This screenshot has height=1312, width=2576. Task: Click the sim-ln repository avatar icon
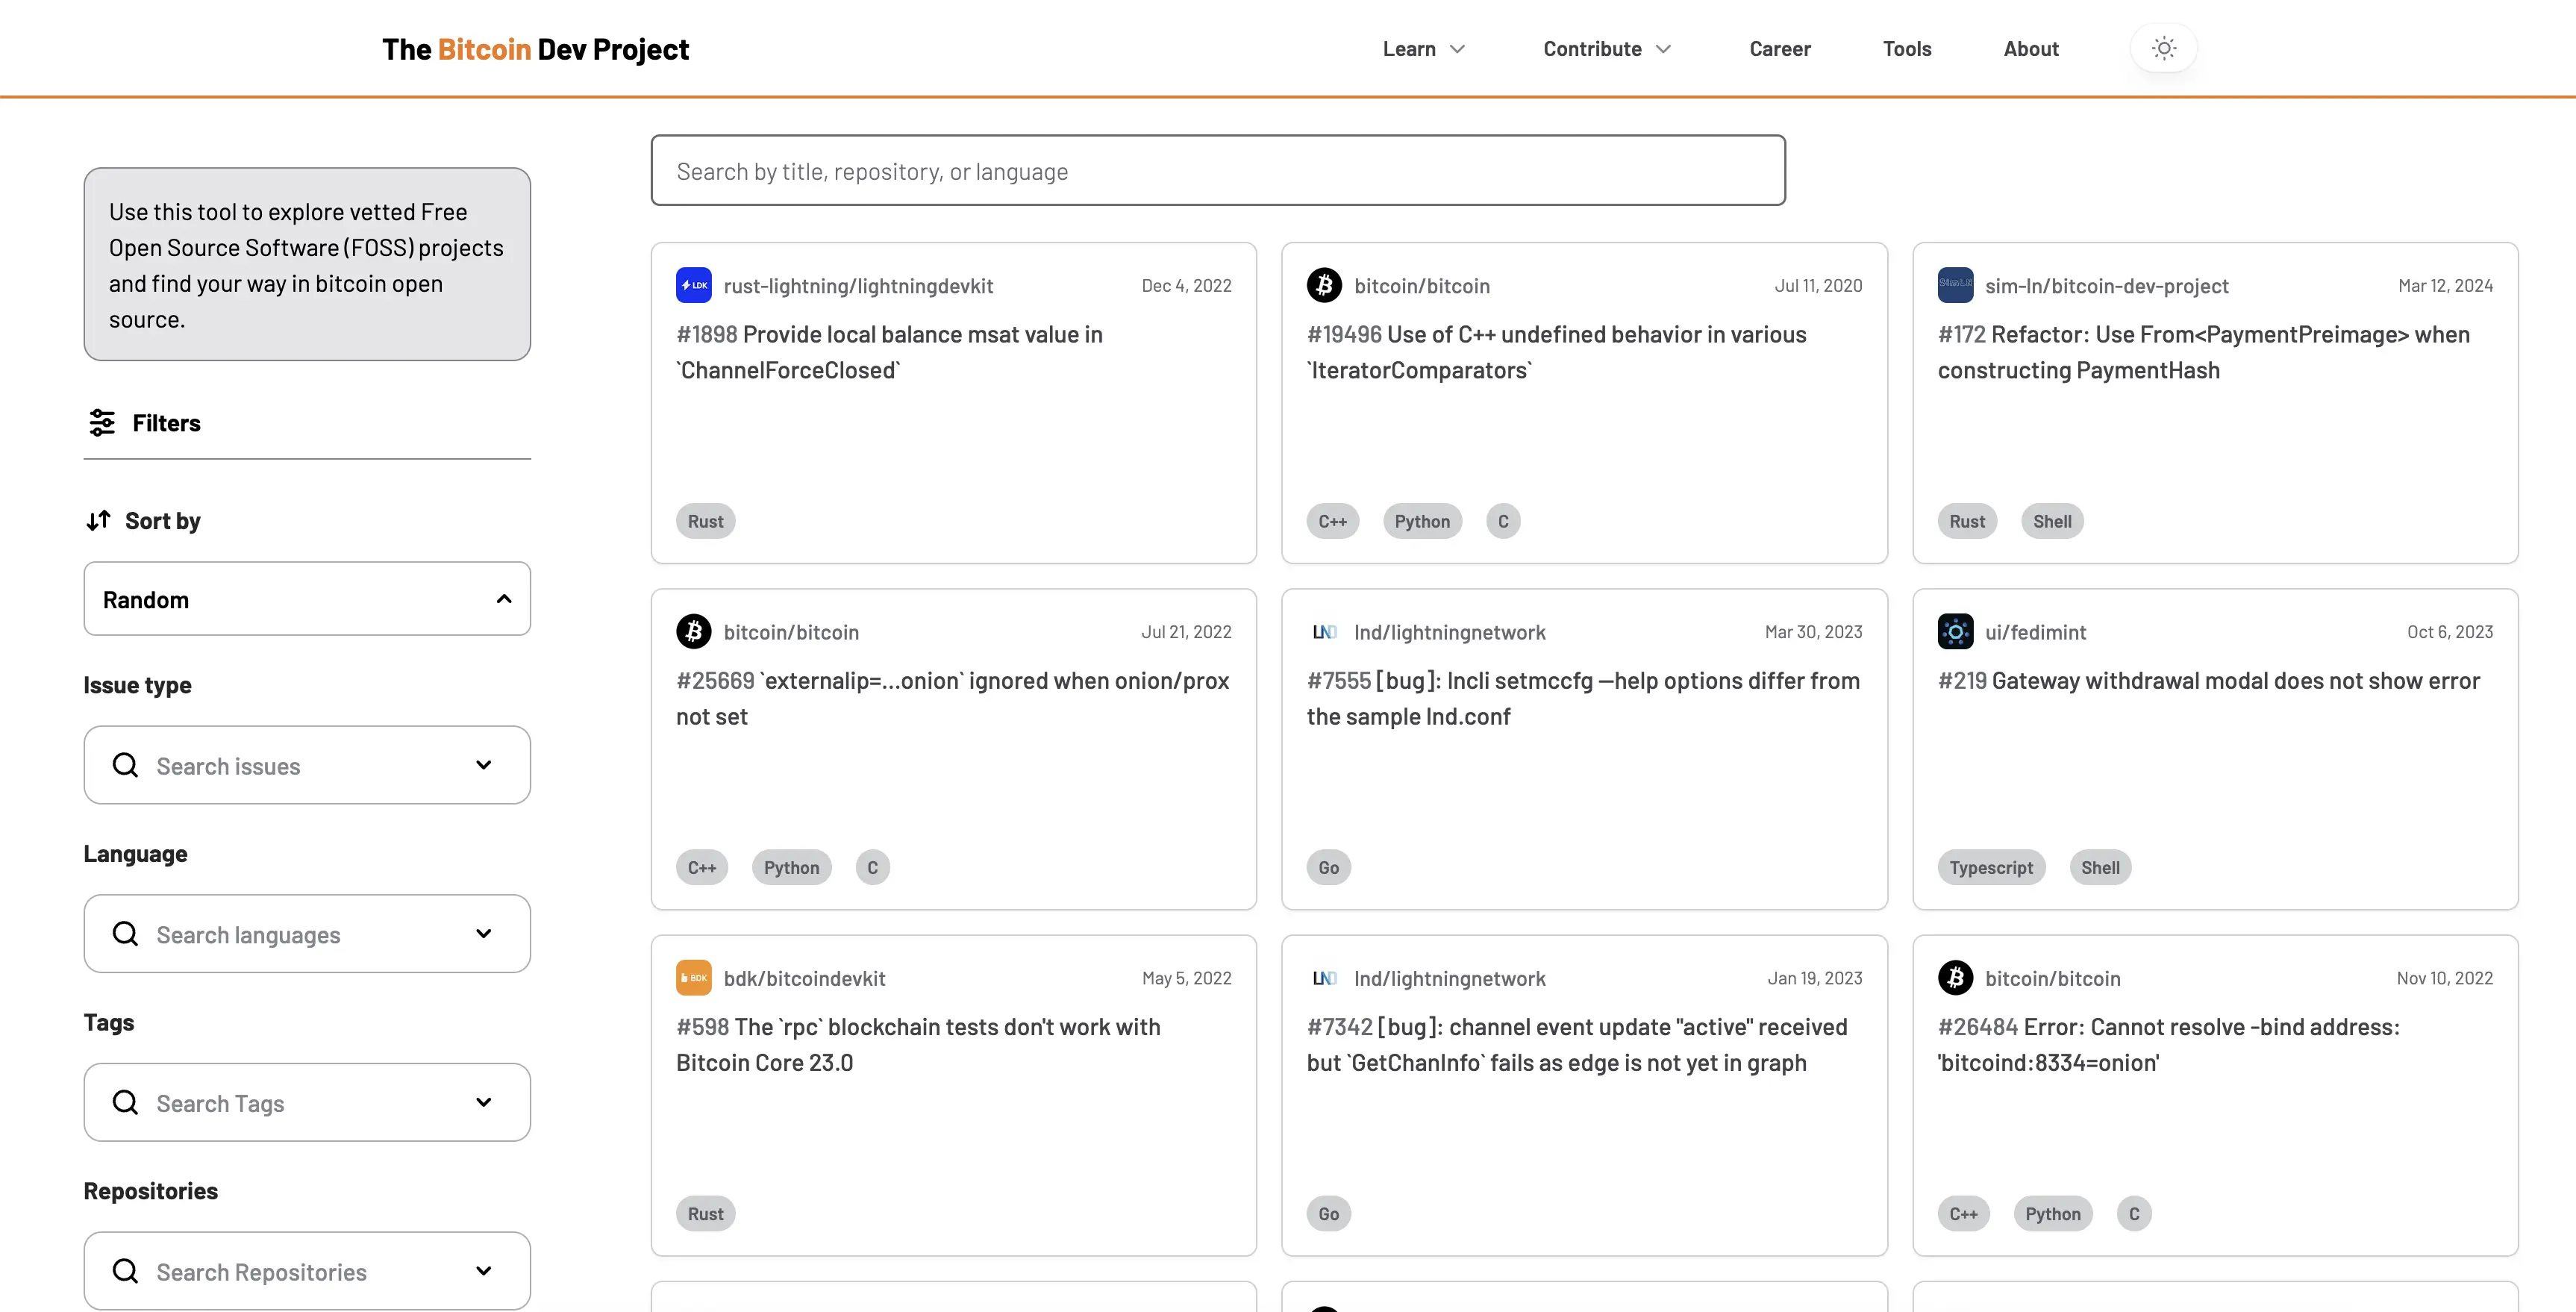1955,285
